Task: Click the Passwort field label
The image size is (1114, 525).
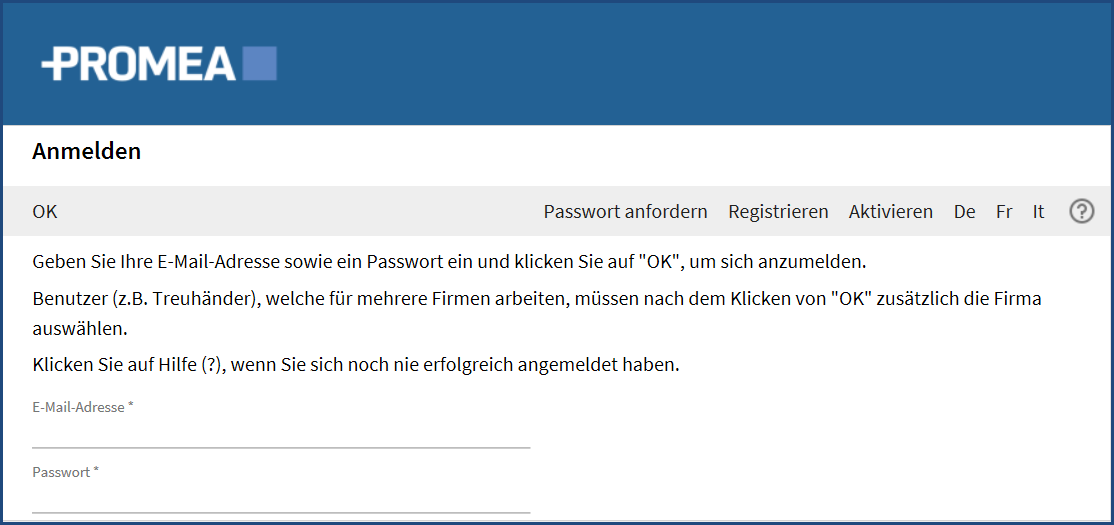Action: click(65, 472)
